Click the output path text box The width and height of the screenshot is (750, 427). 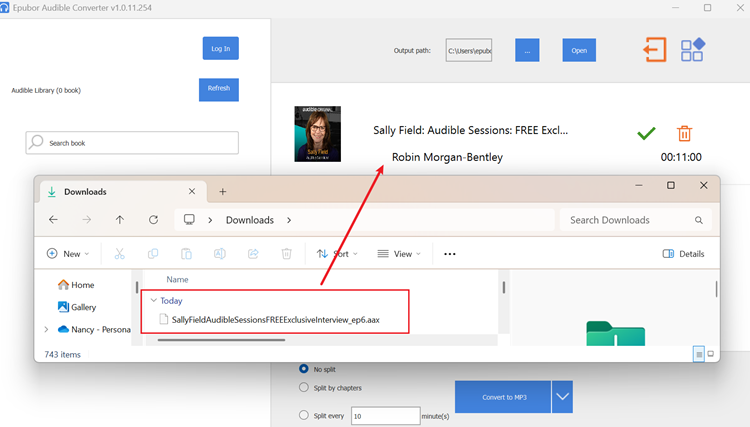coord(469,50)
